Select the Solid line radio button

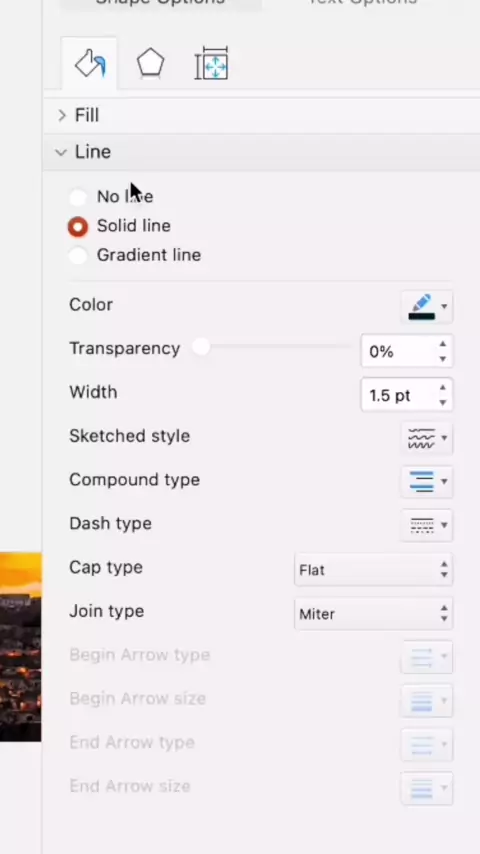point(78,227)
